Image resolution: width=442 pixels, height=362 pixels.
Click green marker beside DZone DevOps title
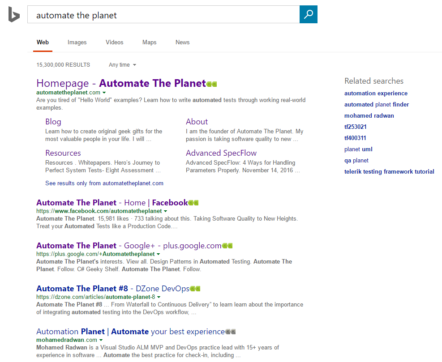(x=195, y=289)
